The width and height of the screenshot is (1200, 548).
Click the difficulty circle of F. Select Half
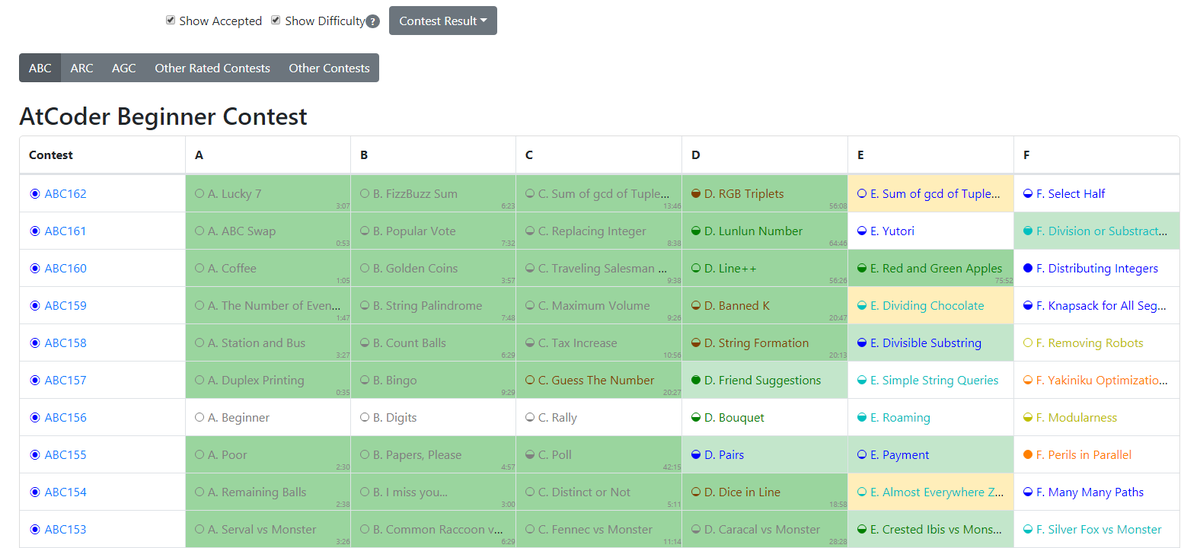(x=1028, y=194)
